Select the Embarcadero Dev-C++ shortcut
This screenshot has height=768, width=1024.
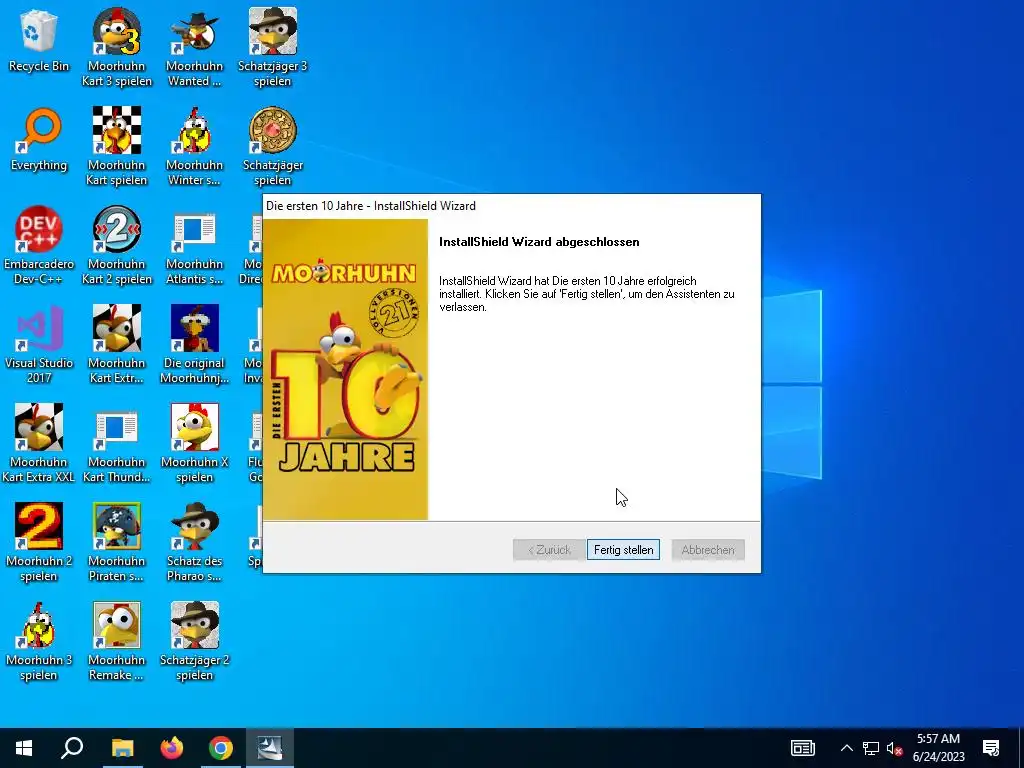click(39, 246)
